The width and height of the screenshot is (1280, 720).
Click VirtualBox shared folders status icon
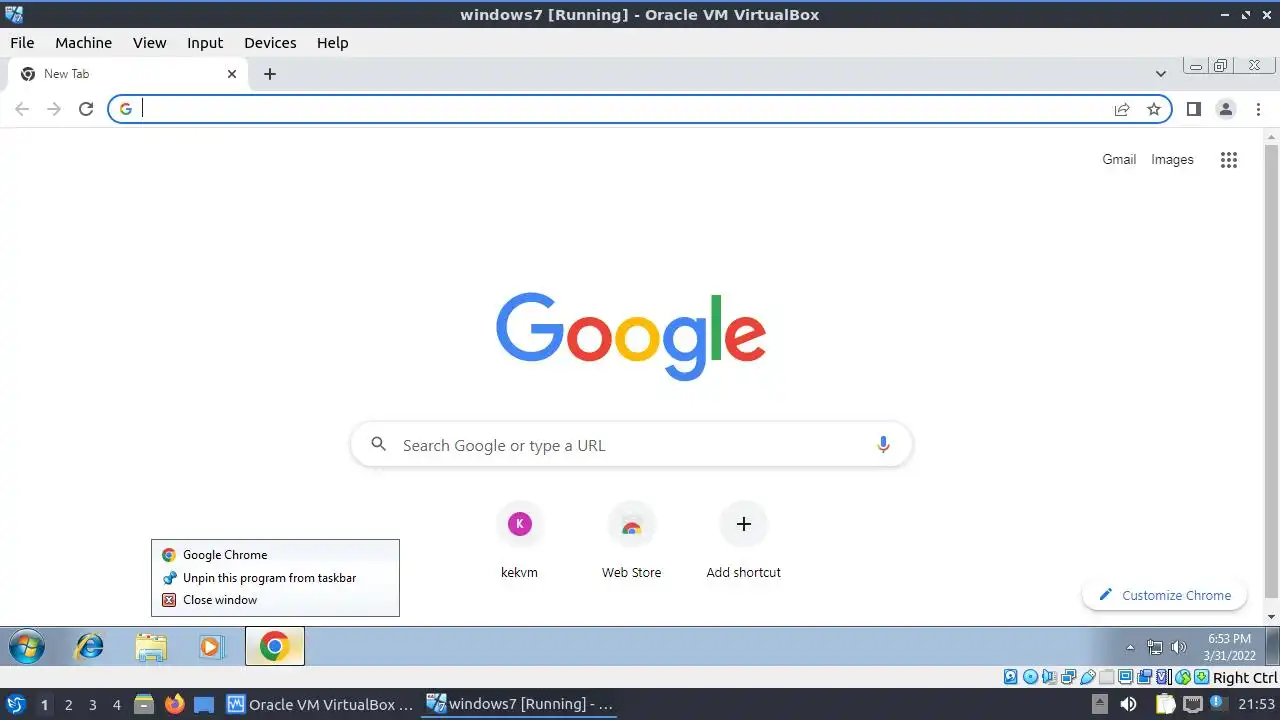click(1106, 677)
